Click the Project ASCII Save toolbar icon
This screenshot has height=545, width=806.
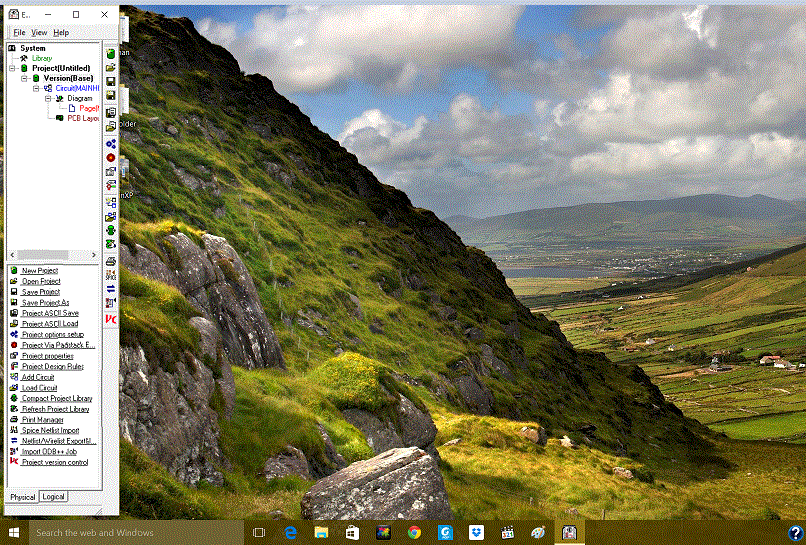point(111,112)
